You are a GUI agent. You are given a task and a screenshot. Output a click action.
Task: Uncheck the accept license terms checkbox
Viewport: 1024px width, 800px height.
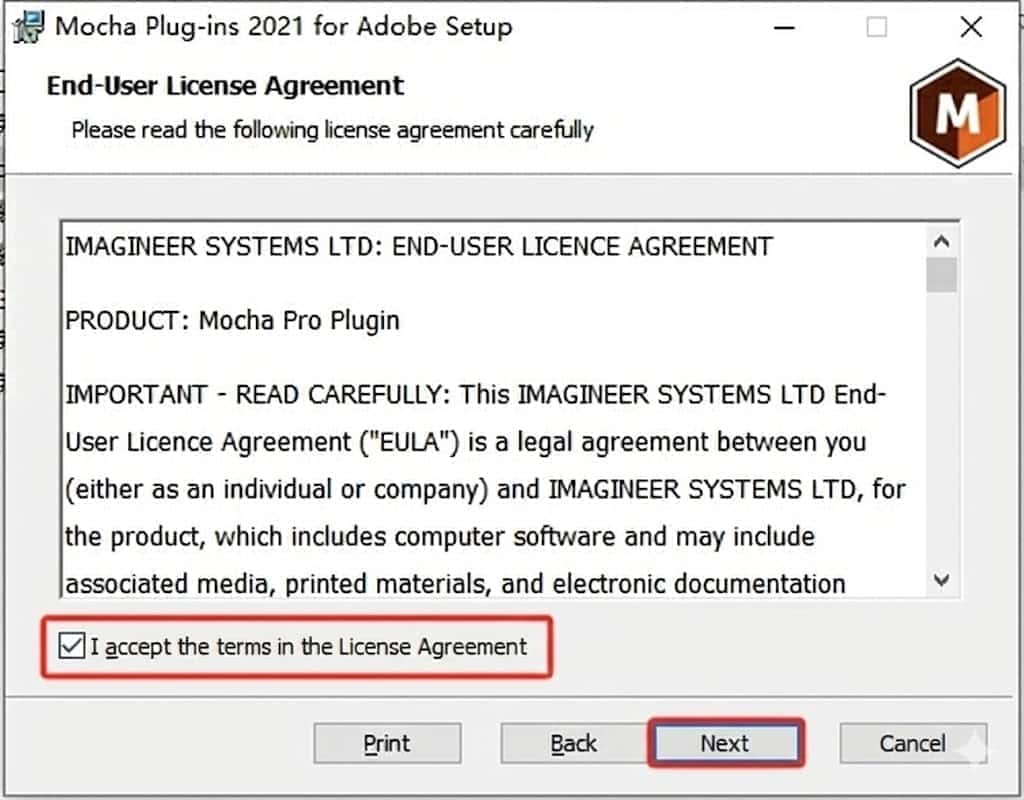[72, 647]
